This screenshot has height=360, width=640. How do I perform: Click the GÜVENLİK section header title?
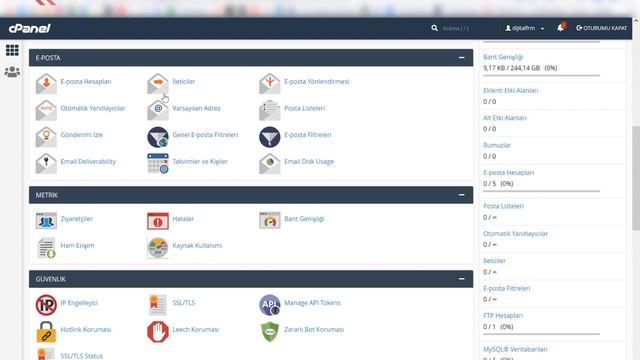[x=51, y=279]
